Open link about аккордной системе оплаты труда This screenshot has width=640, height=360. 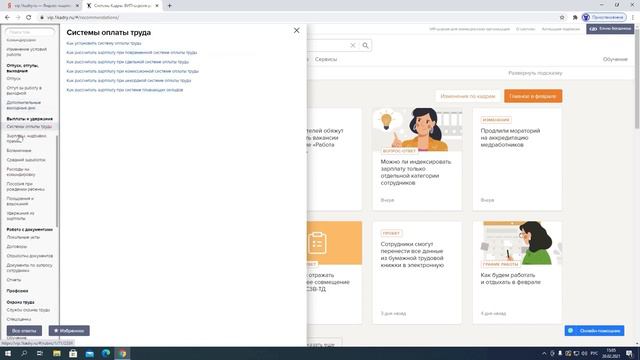[129, 80]
